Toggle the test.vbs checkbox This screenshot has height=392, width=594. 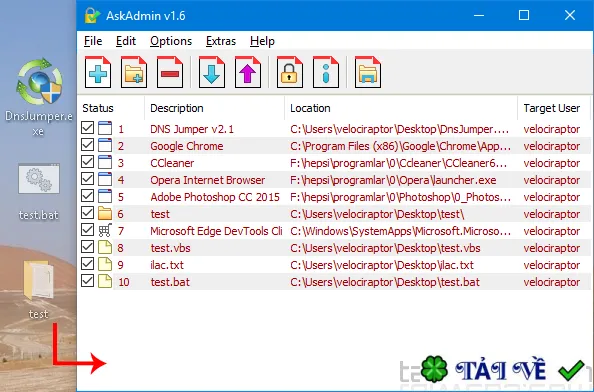[88, 247]
